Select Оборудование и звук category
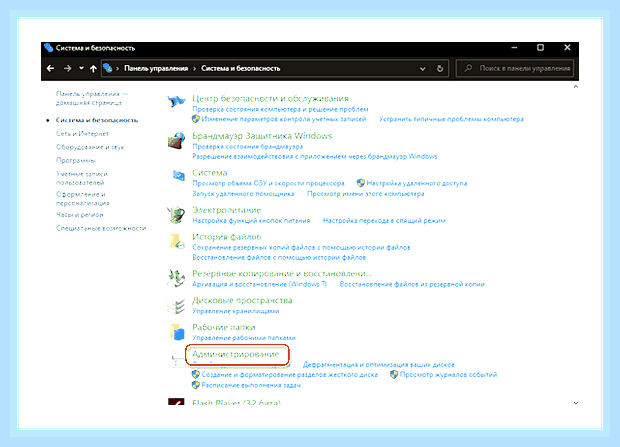Screen dimensions: 620x447 (90, 147)
